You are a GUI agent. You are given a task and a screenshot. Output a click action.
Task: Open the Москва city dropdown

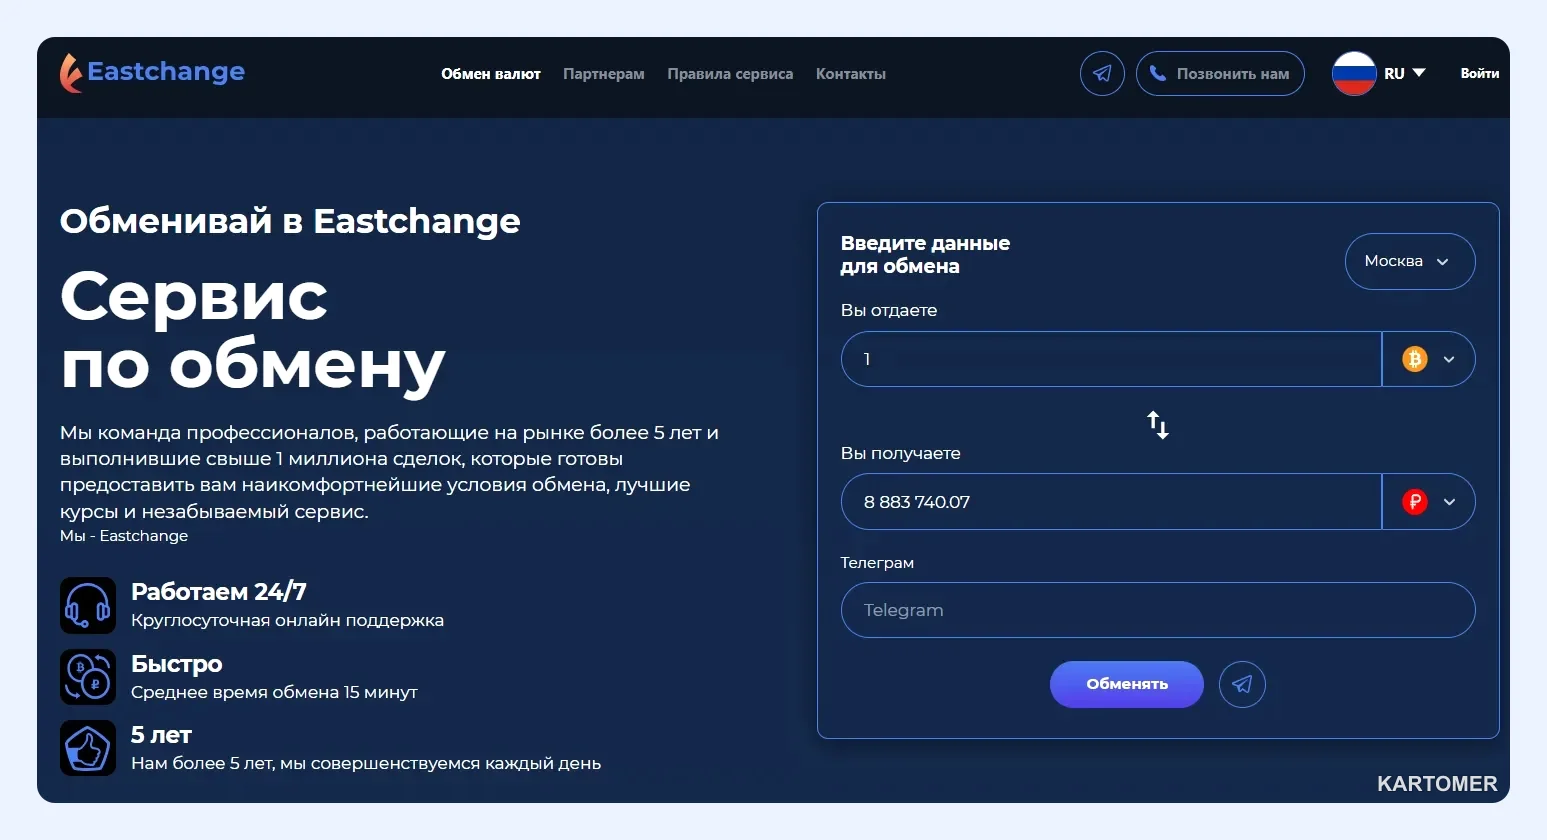(1410, 261)
